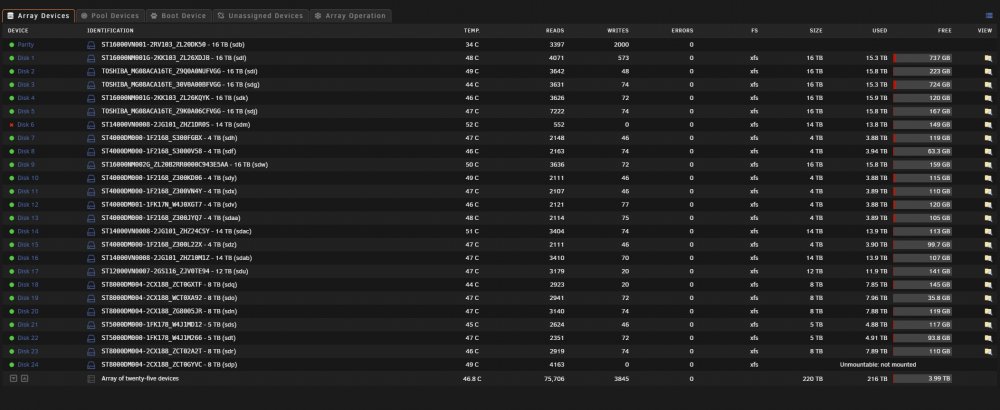Open the Disk 22 link
The width and height of the screenshot is (1000, 410).
(x=28, y=338)
